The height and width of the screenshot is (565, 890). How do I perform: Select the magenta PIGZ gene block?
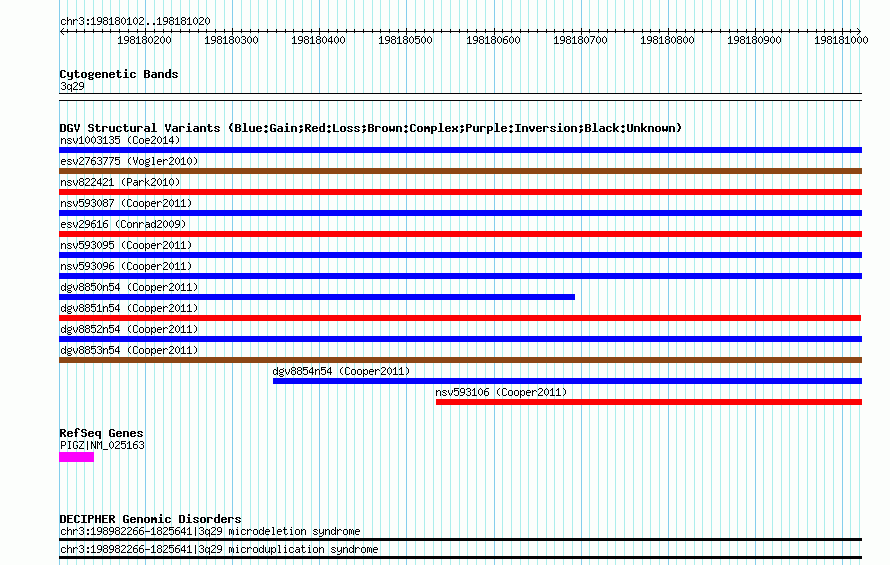pos(77,457)
